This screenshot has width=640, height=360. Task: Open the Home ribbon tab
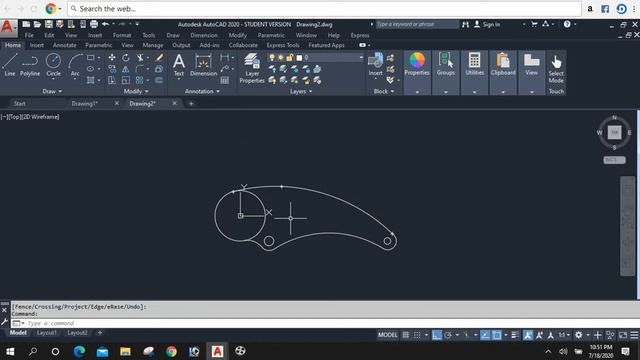(13, 45)
